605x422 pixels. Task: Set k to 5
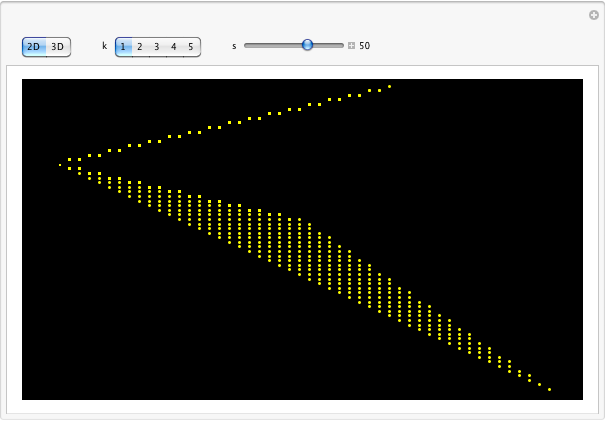pos(191,46)
